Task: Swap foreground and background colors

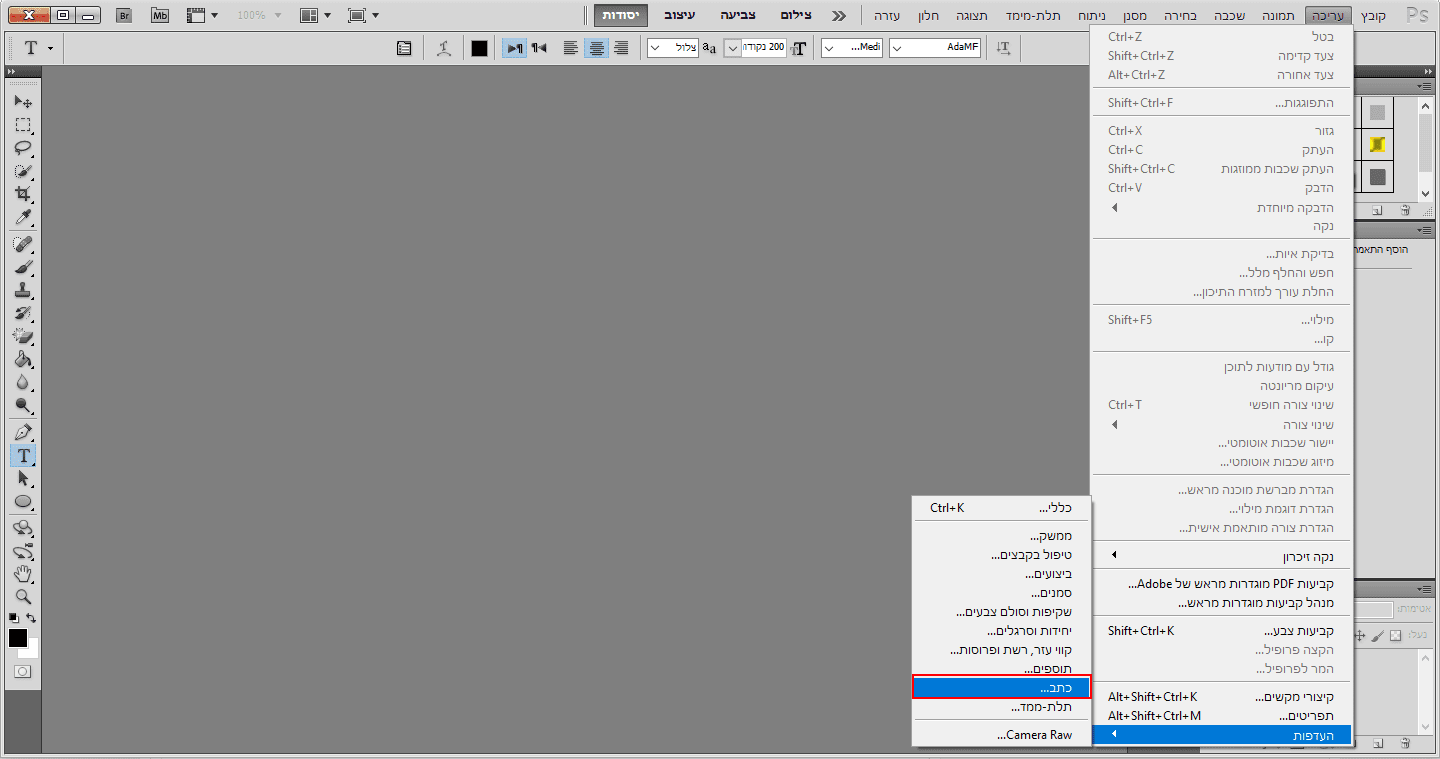Action: 32,618
